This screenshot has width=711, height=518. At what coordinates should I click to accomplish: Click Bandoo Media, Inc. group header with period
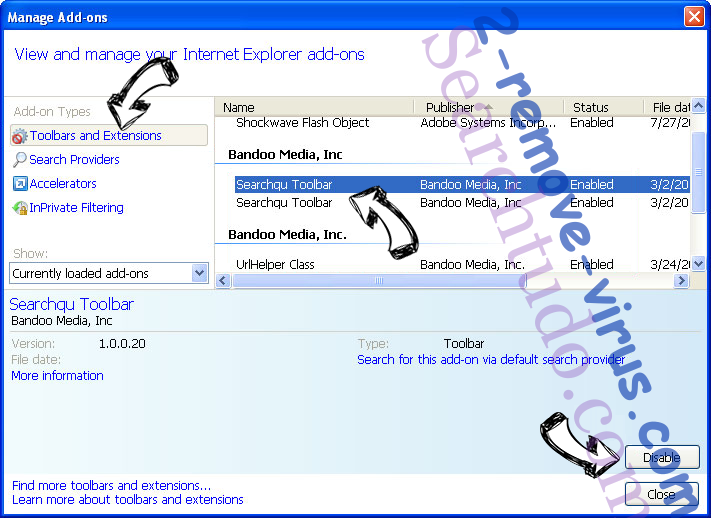coord(287,235)
